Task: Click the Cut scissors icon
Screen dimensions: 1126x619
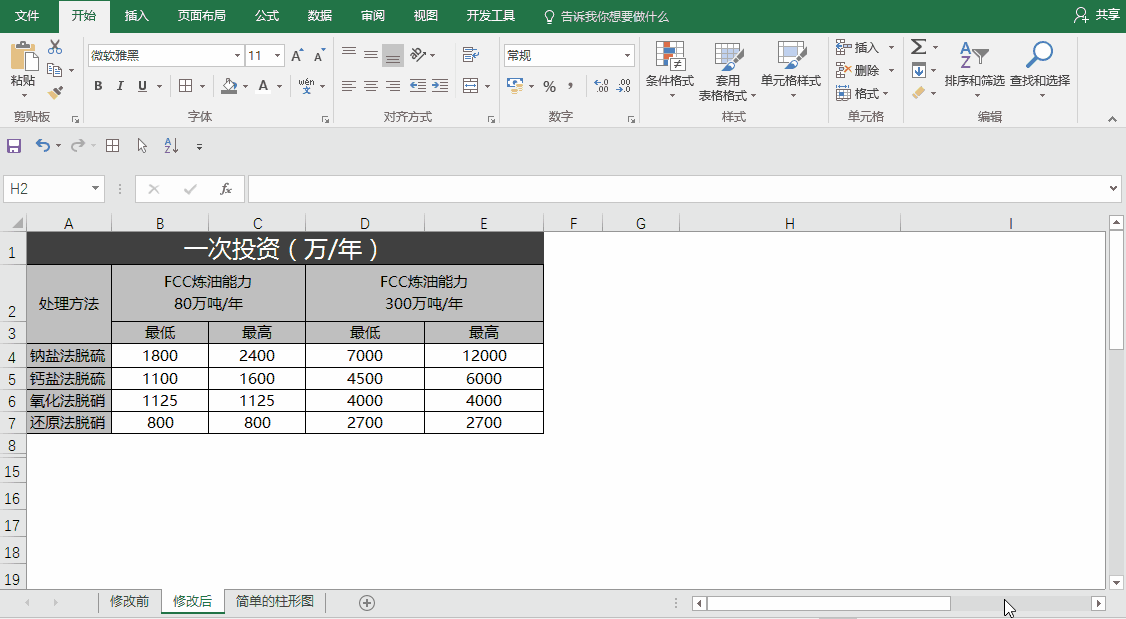Action: coord(55,47)
